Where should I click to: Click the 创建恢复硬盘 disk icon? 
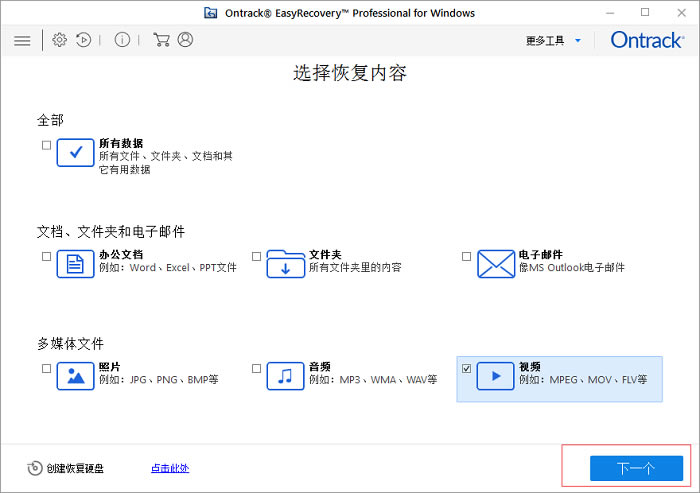click(35, 468)
